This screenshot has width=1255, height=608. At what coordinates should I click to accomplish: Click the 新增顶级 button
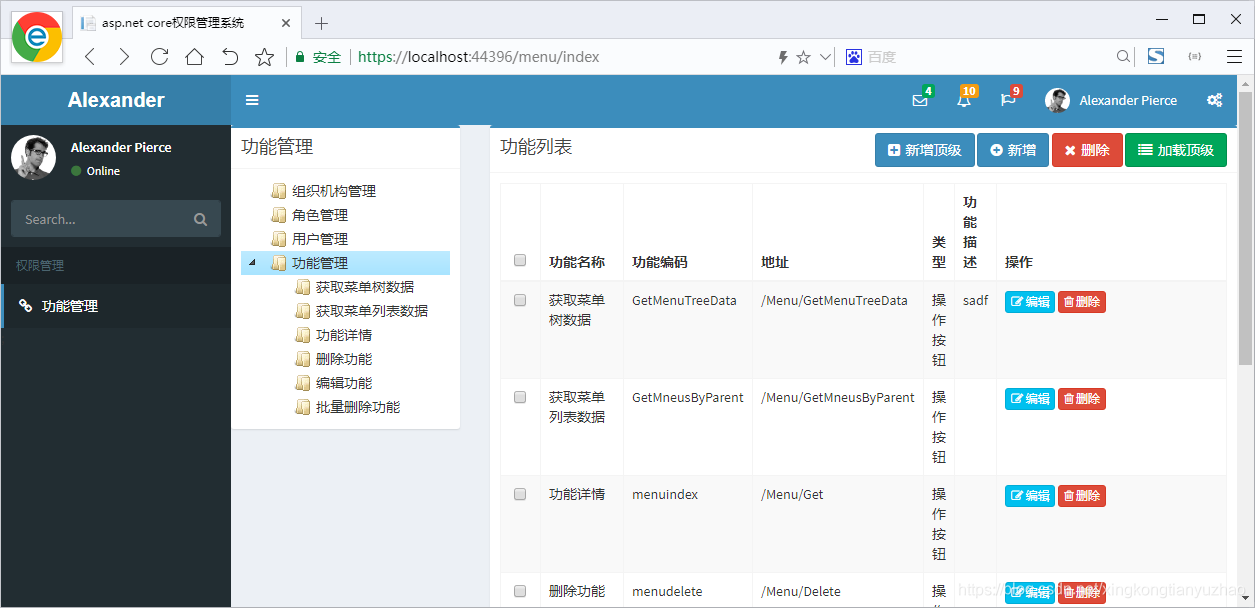point(924,149)
